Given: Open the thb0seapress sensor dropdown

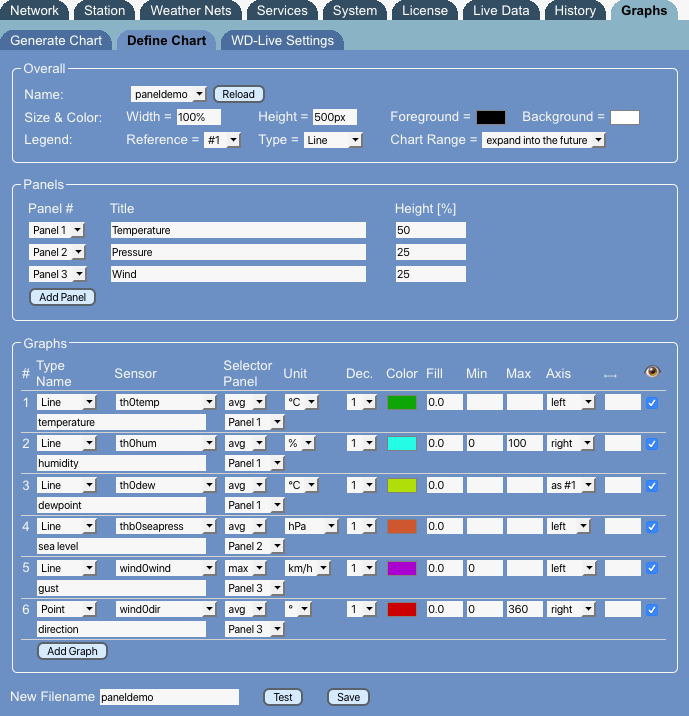Looking at the screenshot, I should click(165, 526).
